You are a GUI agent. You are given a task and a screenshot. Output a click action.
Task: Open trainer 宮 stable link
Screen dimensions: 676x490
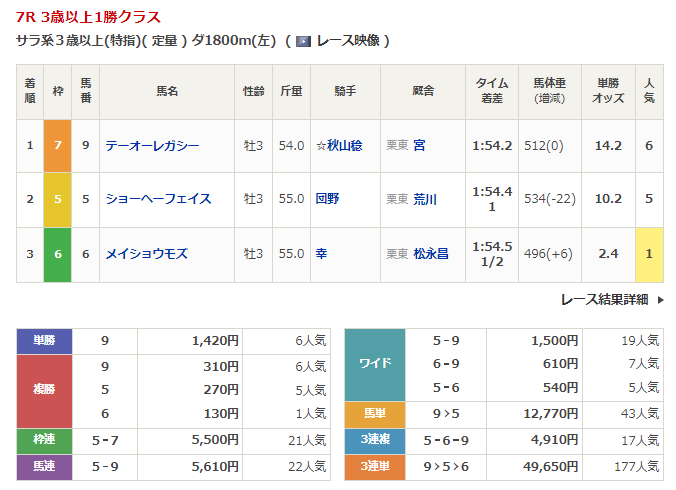click(419, 146)
